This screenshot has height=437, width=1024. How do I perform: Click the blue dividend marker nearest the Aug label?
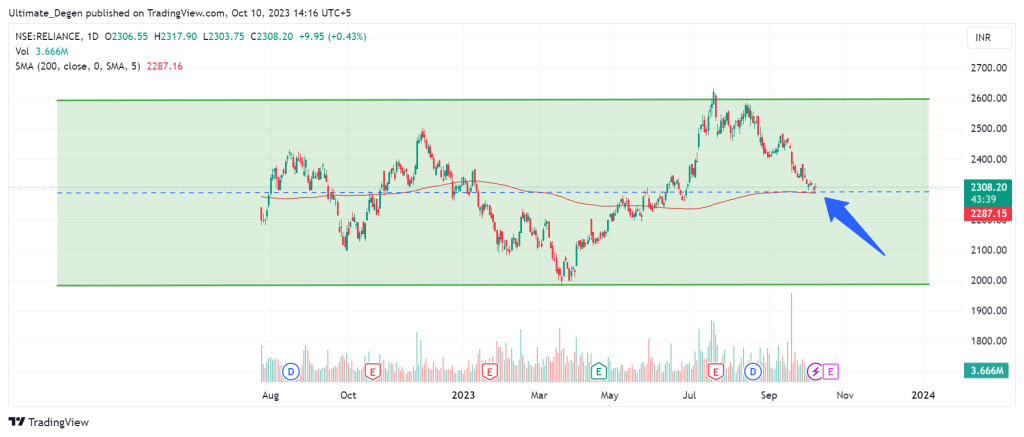click(291, 372)
